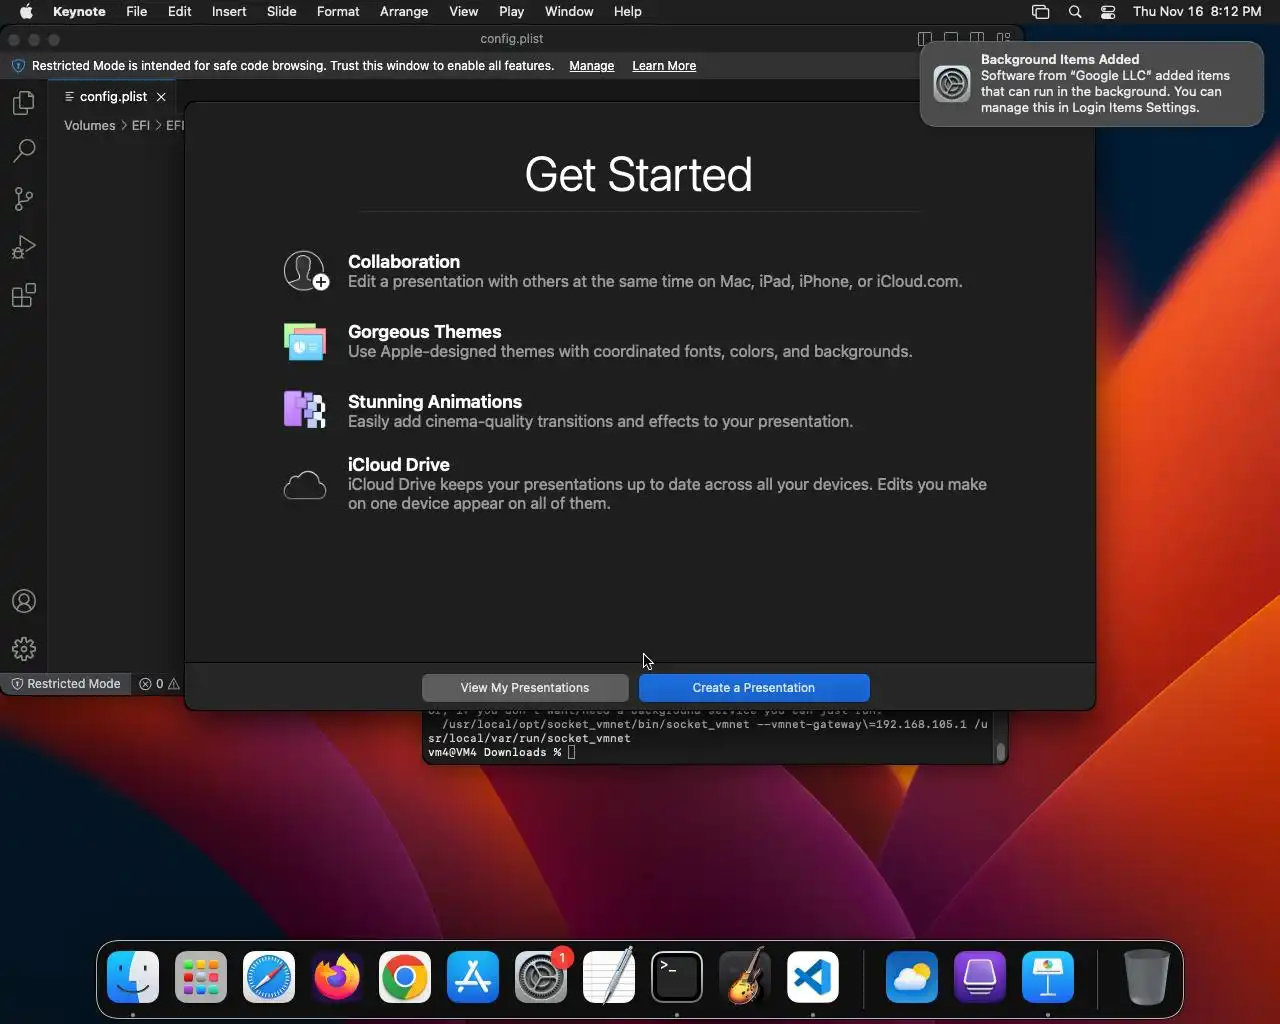Open Extensions view in VS Code
1280x1024 pixels.
pos(24,296)
